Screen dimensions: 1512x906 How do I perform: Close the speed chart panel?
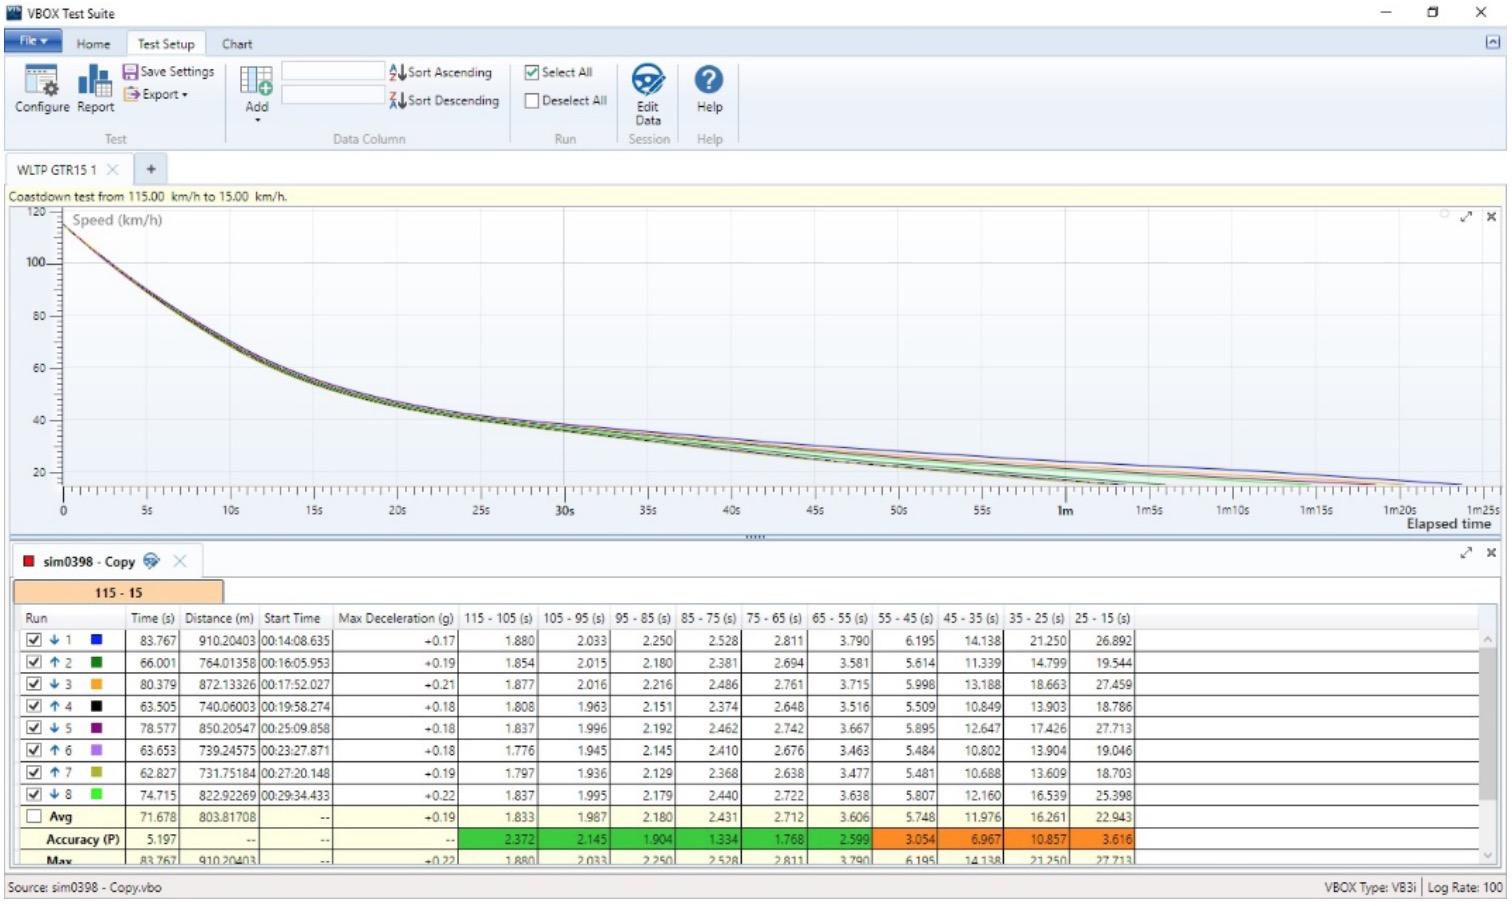click(1491, 217)
